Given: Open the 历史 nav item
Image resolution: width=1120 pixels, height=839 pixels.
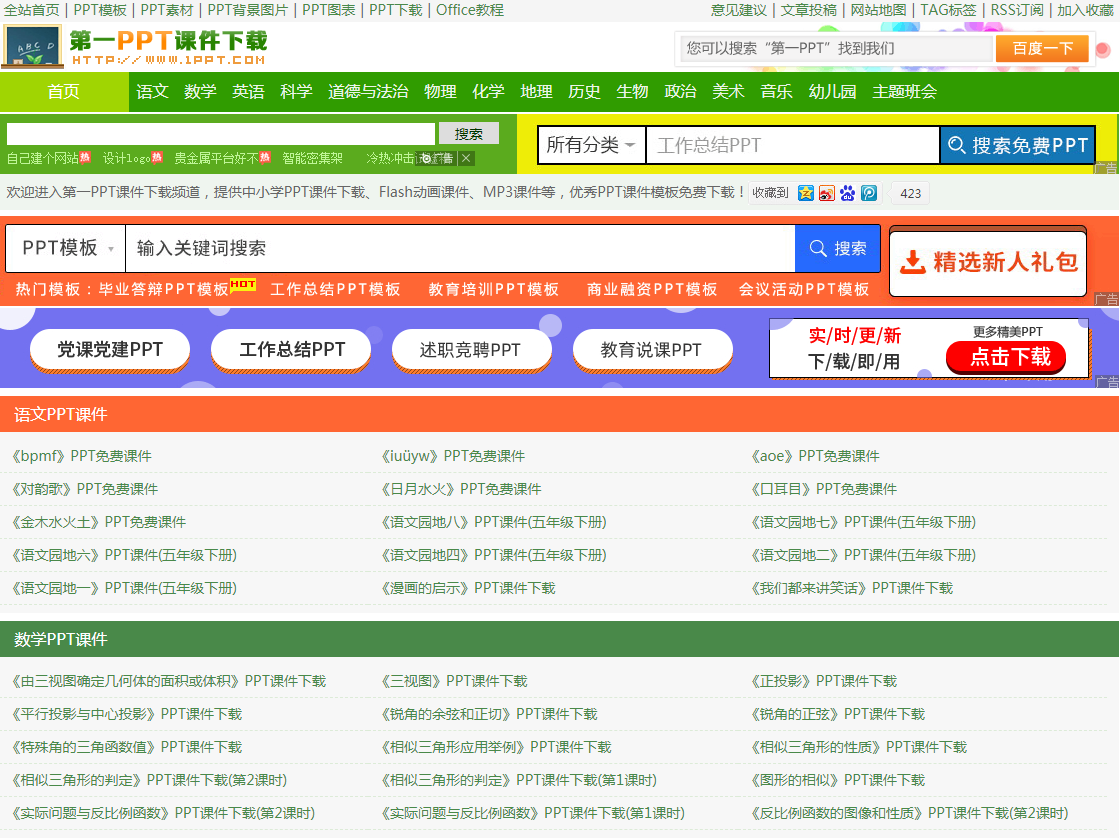Looking at the screenshot, I should (x=584, y=91).
